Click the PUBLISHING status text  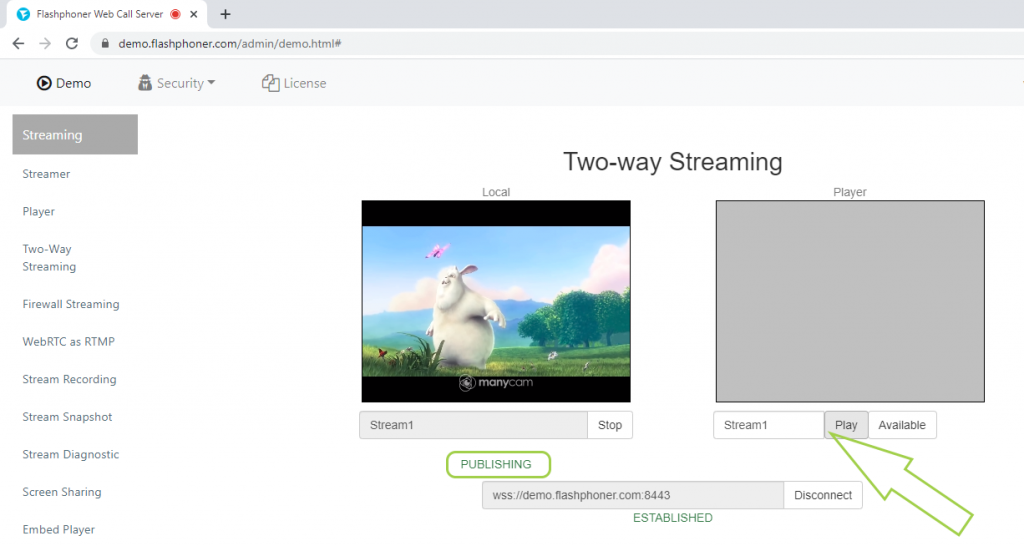496,464
